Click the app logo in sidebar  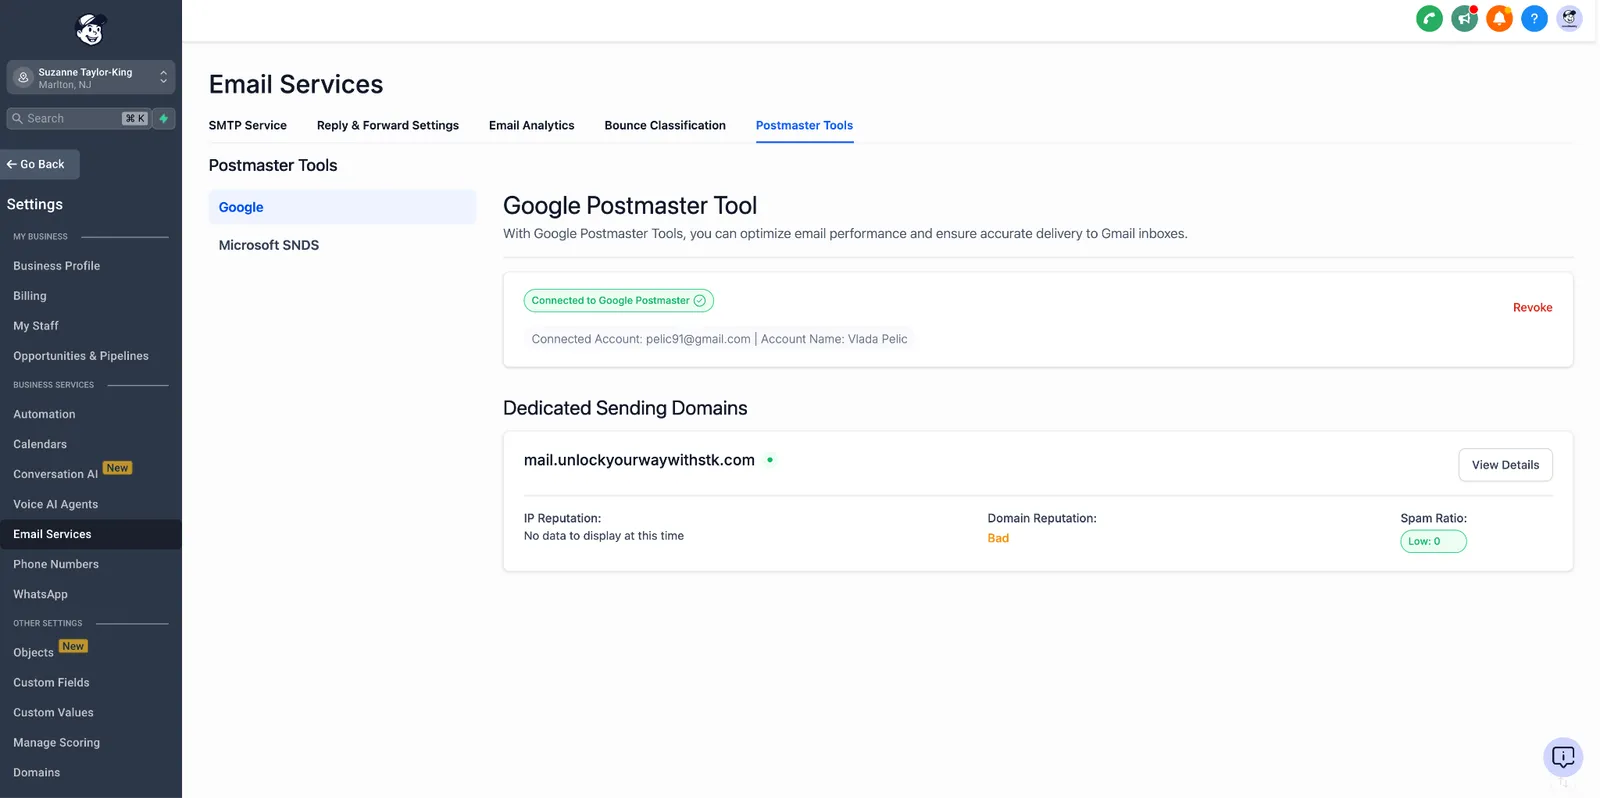91,30
